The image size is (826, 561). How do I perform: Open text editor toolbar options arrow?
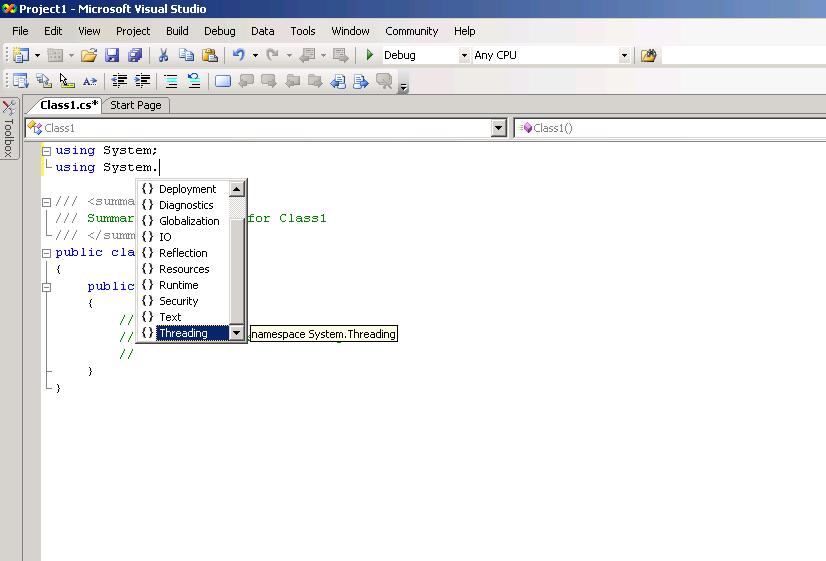(404, 87)
